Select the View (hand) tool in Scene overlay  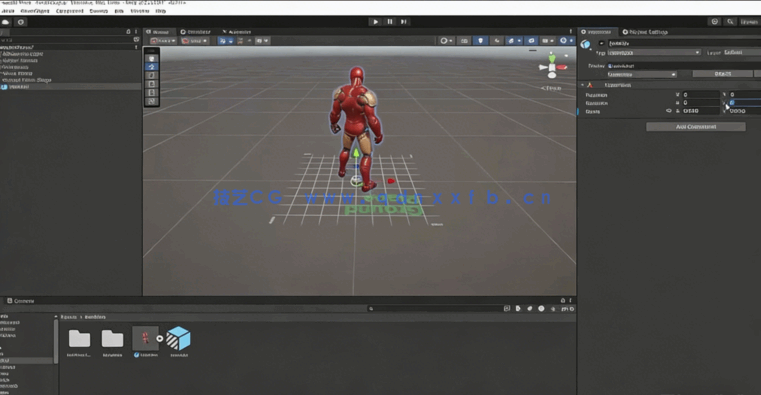(151, 58)
